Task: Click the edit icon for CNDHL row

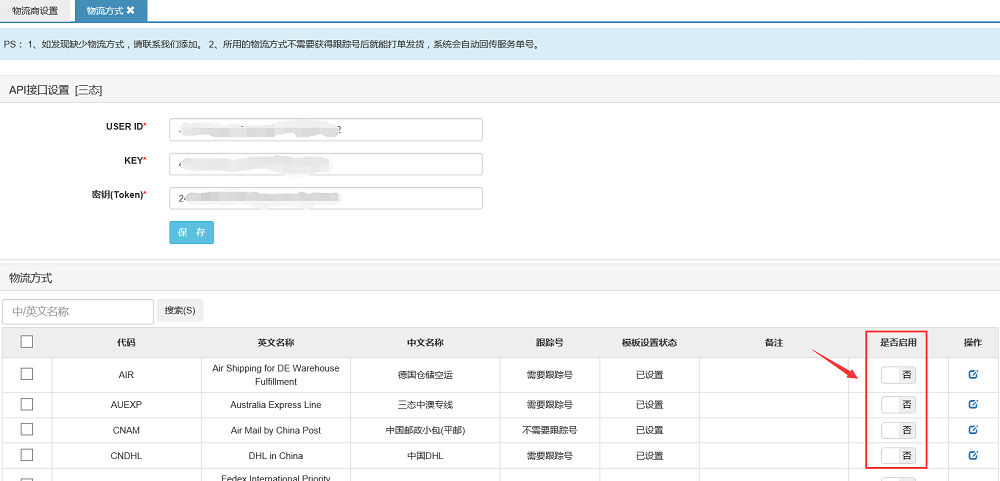Action: 973,456
